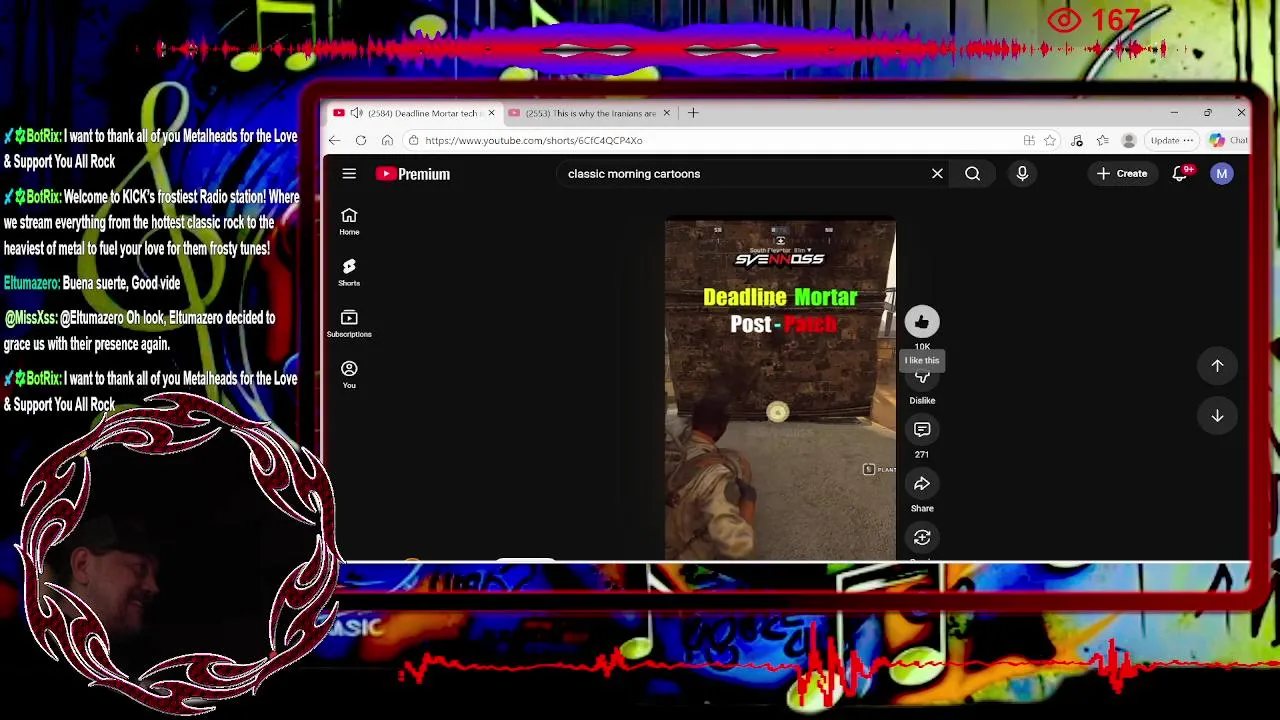The height and width of the screenshot is (720, 1280).
Task: Click the Remix icon below Share
Action: point(922,538)
